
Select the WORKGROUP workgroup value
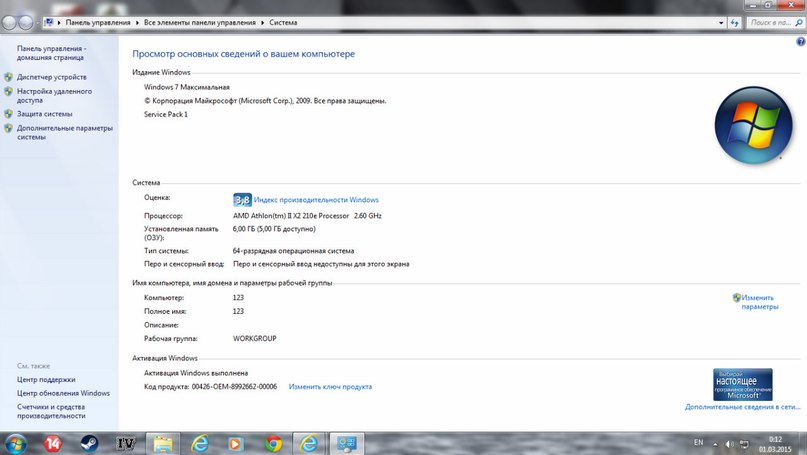click(x=254, y=339)
